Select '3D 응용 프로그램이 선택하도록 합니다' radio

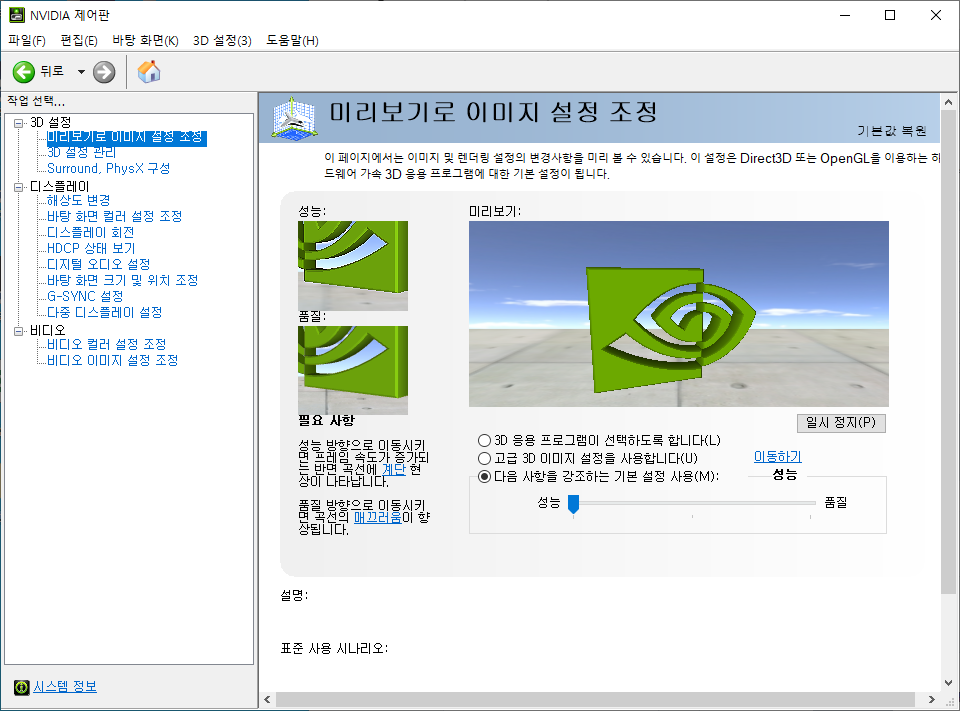[484, 440]
